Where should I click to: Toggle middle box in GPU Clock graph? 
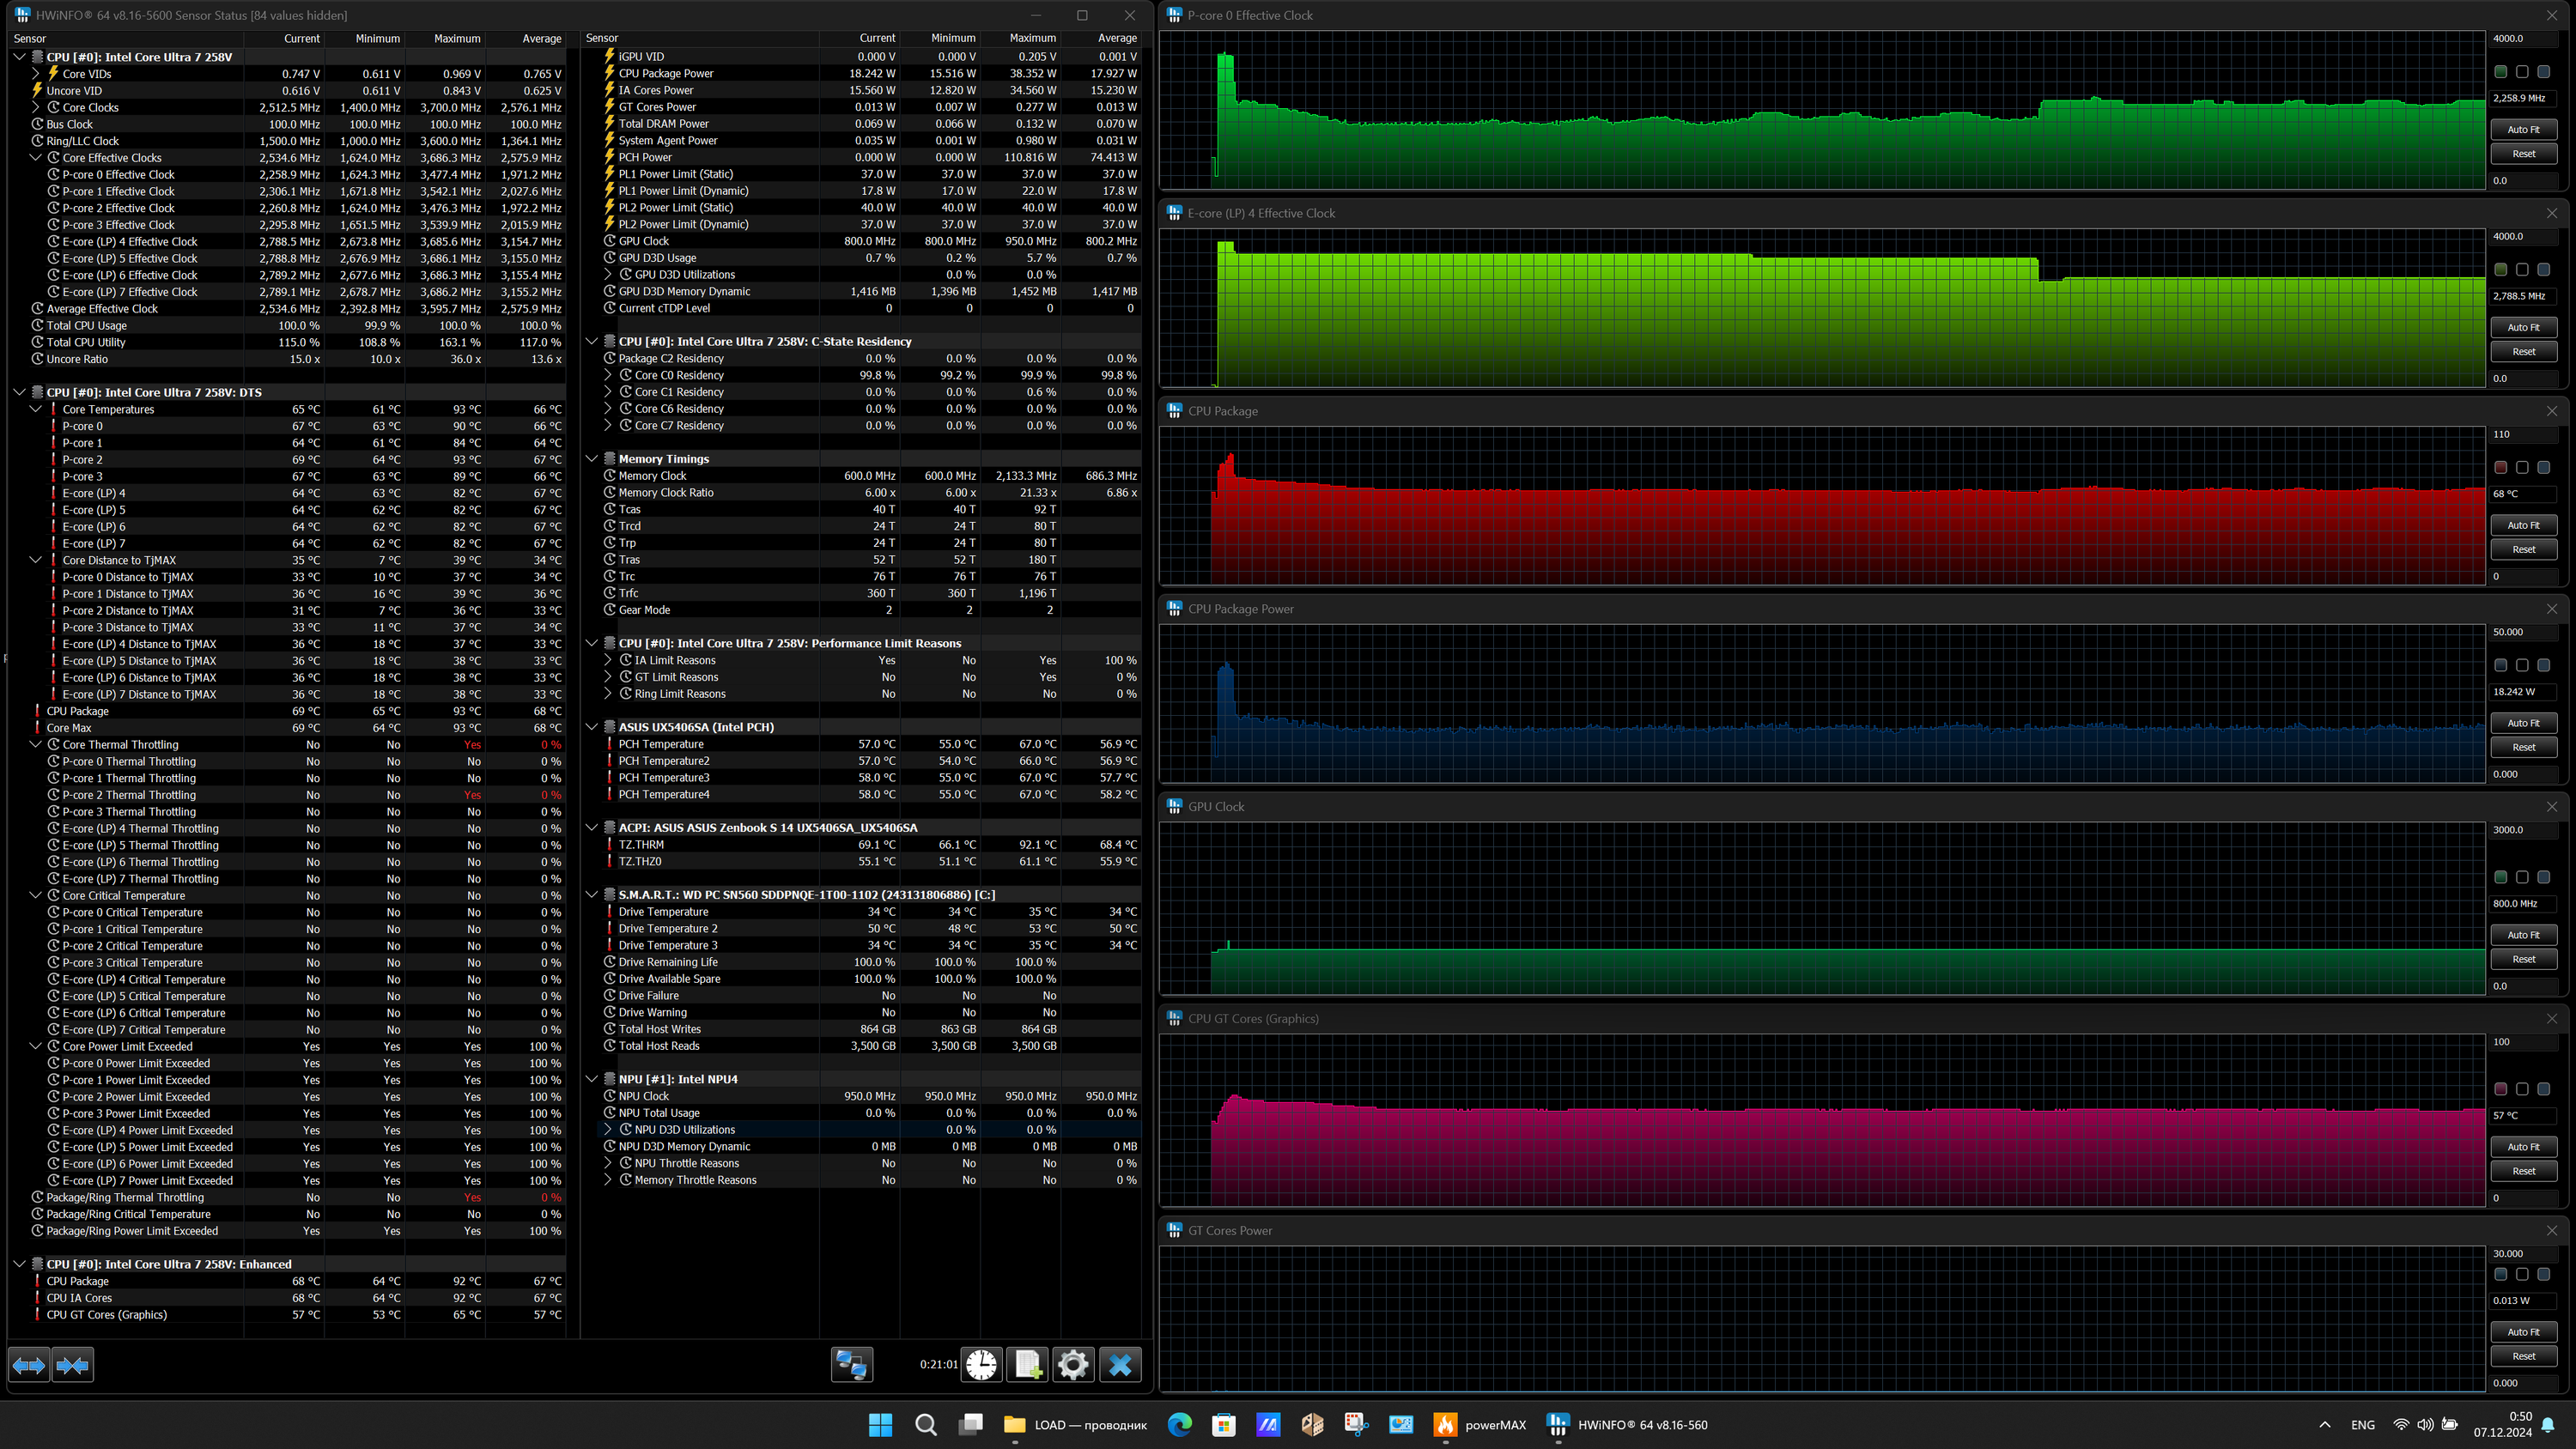point(2522,877)
